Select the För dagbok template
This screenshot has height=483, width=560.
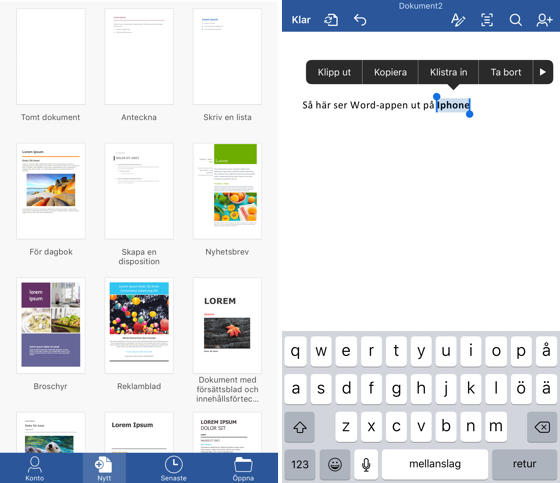(51, 191)
